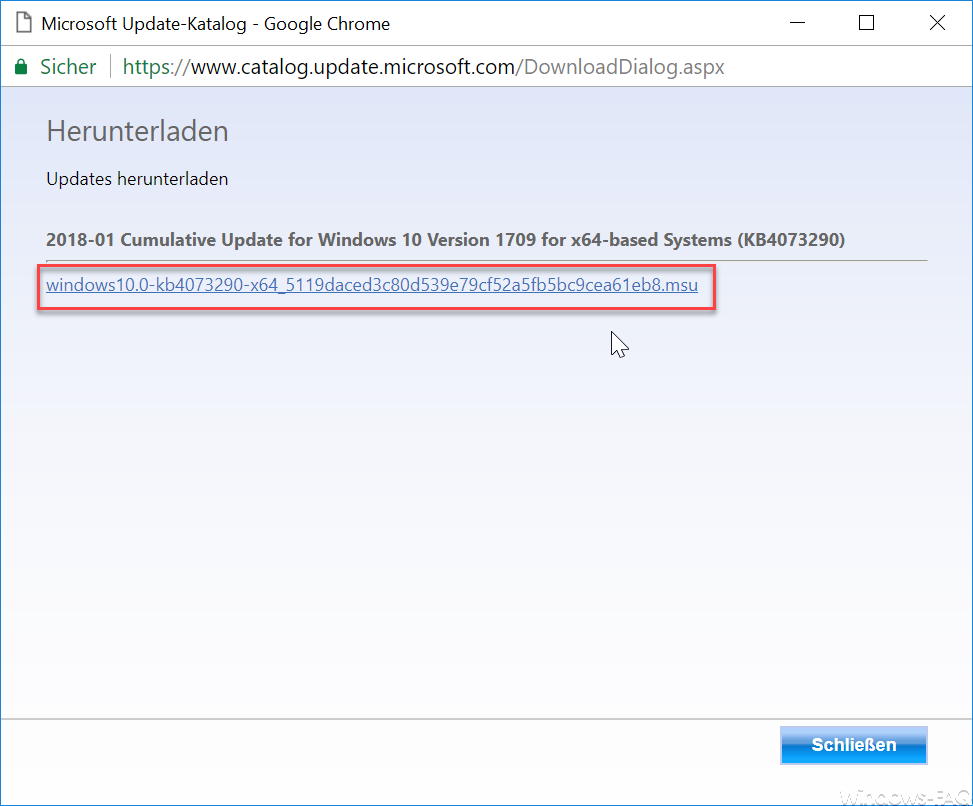Click the window title 'Microsoft Update-Katalog - Google Chrome'
973x806 pixels.
tap(215, 24)
